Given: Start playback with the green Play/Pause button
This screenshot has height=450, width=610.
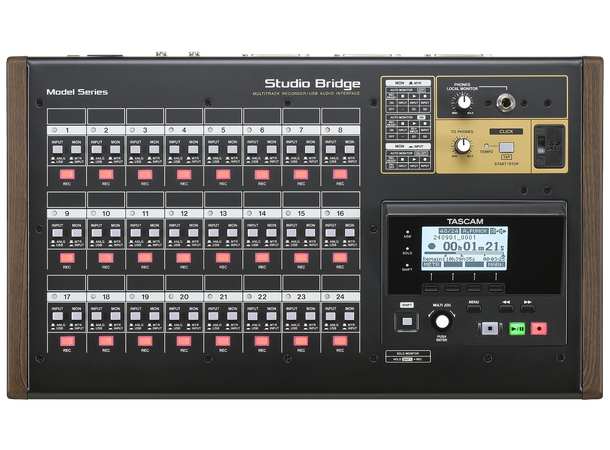Looking at the screenshot, I should pyautogui.click(x=517, y=329).
